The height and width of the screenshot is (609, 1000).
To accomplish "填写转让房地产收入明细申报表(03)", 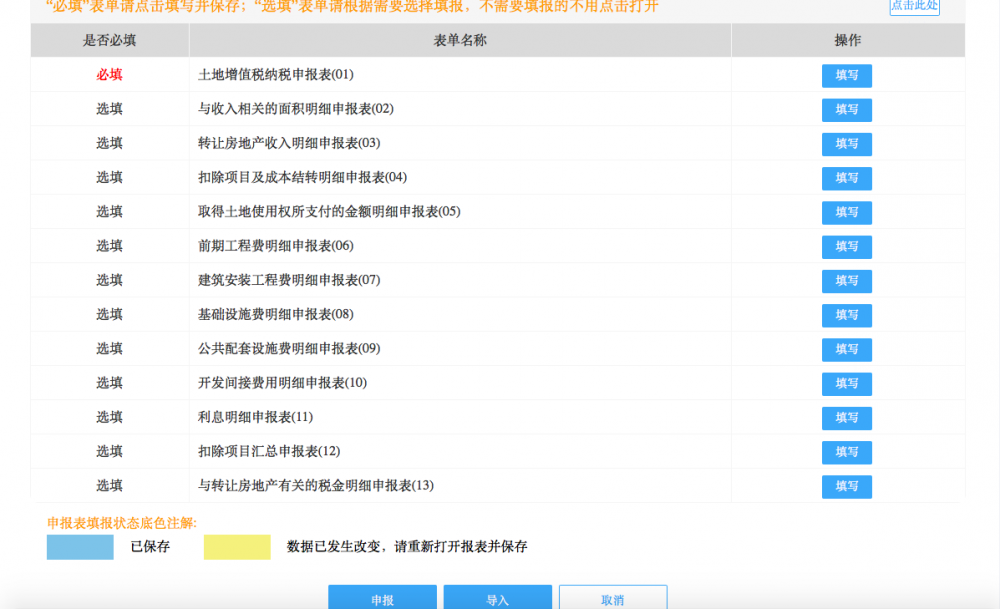I will pyautogui.click(x=846, y=144).
